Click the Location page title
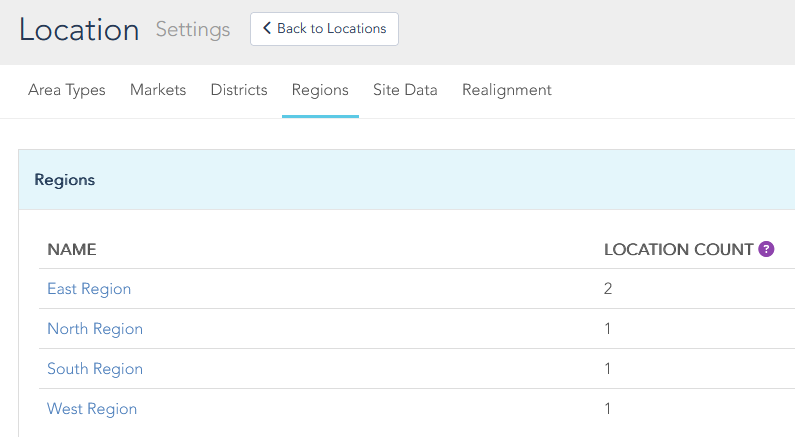The width and height of the screenshot is (795, 437). pos(79,30)
